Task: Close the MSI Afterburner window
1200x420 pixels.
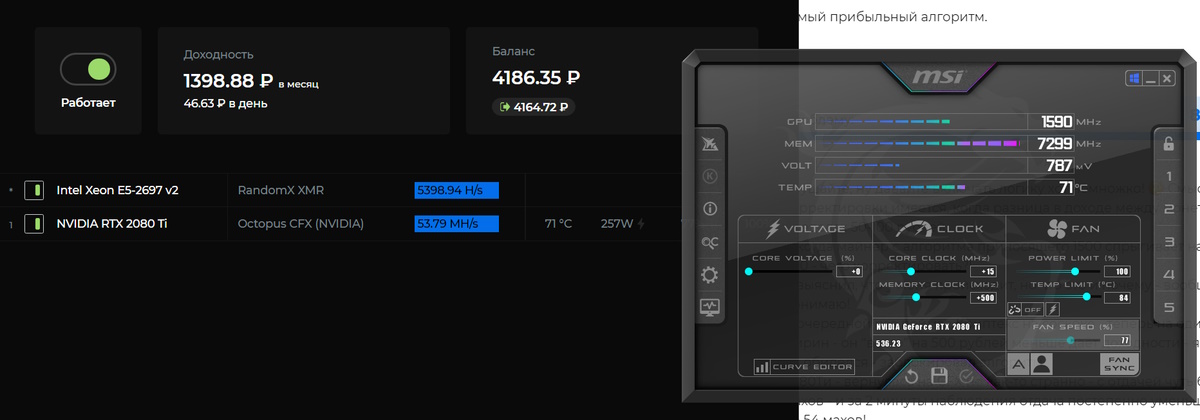Action: click(1168, 78)
